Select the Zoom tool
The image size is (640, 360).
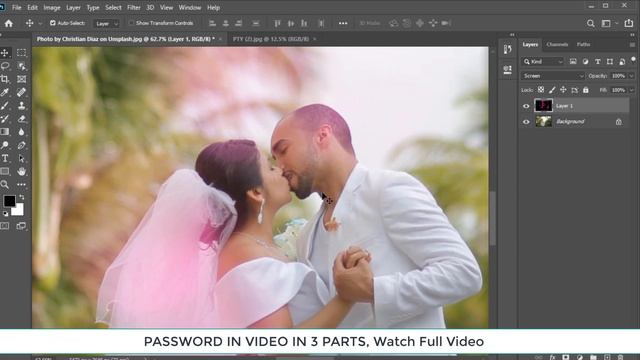5,184
